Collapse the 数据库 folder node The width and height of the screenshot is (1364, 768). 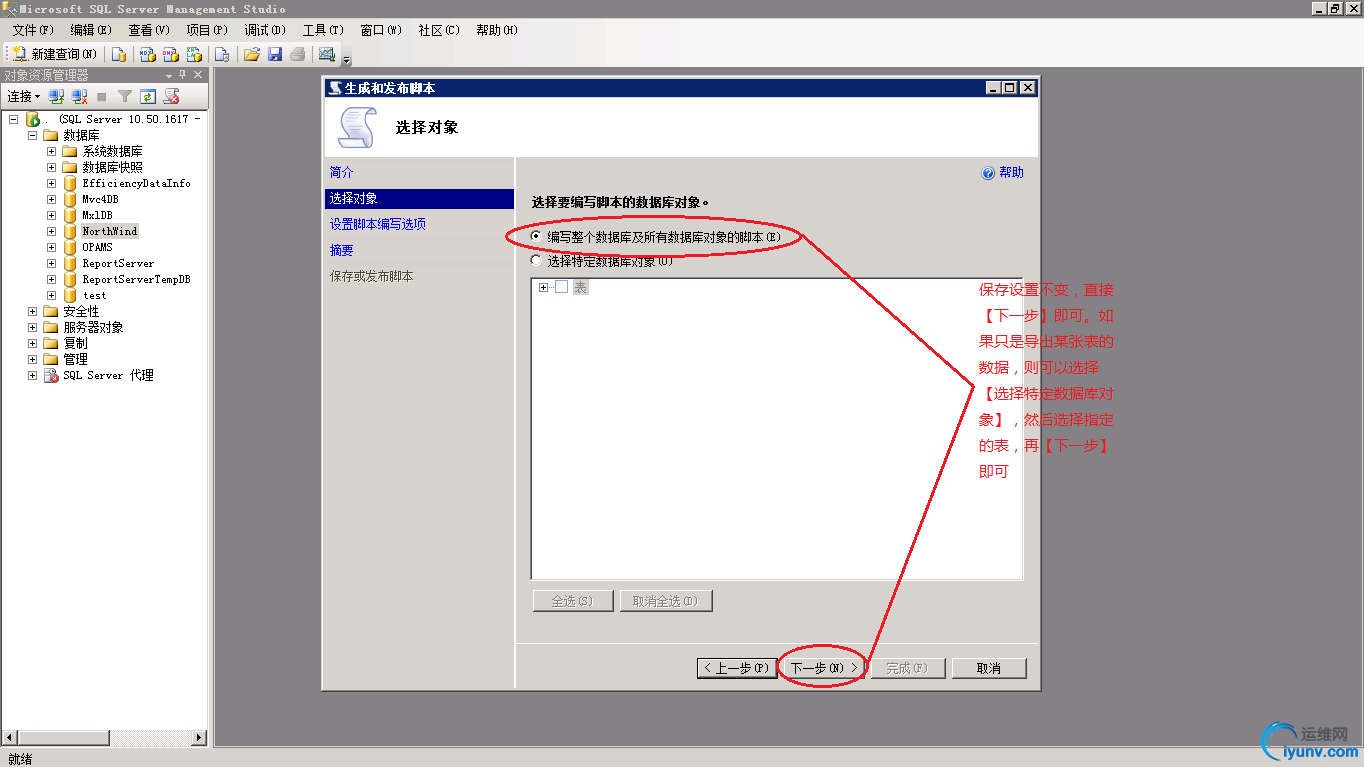click(x=32, y=135)
